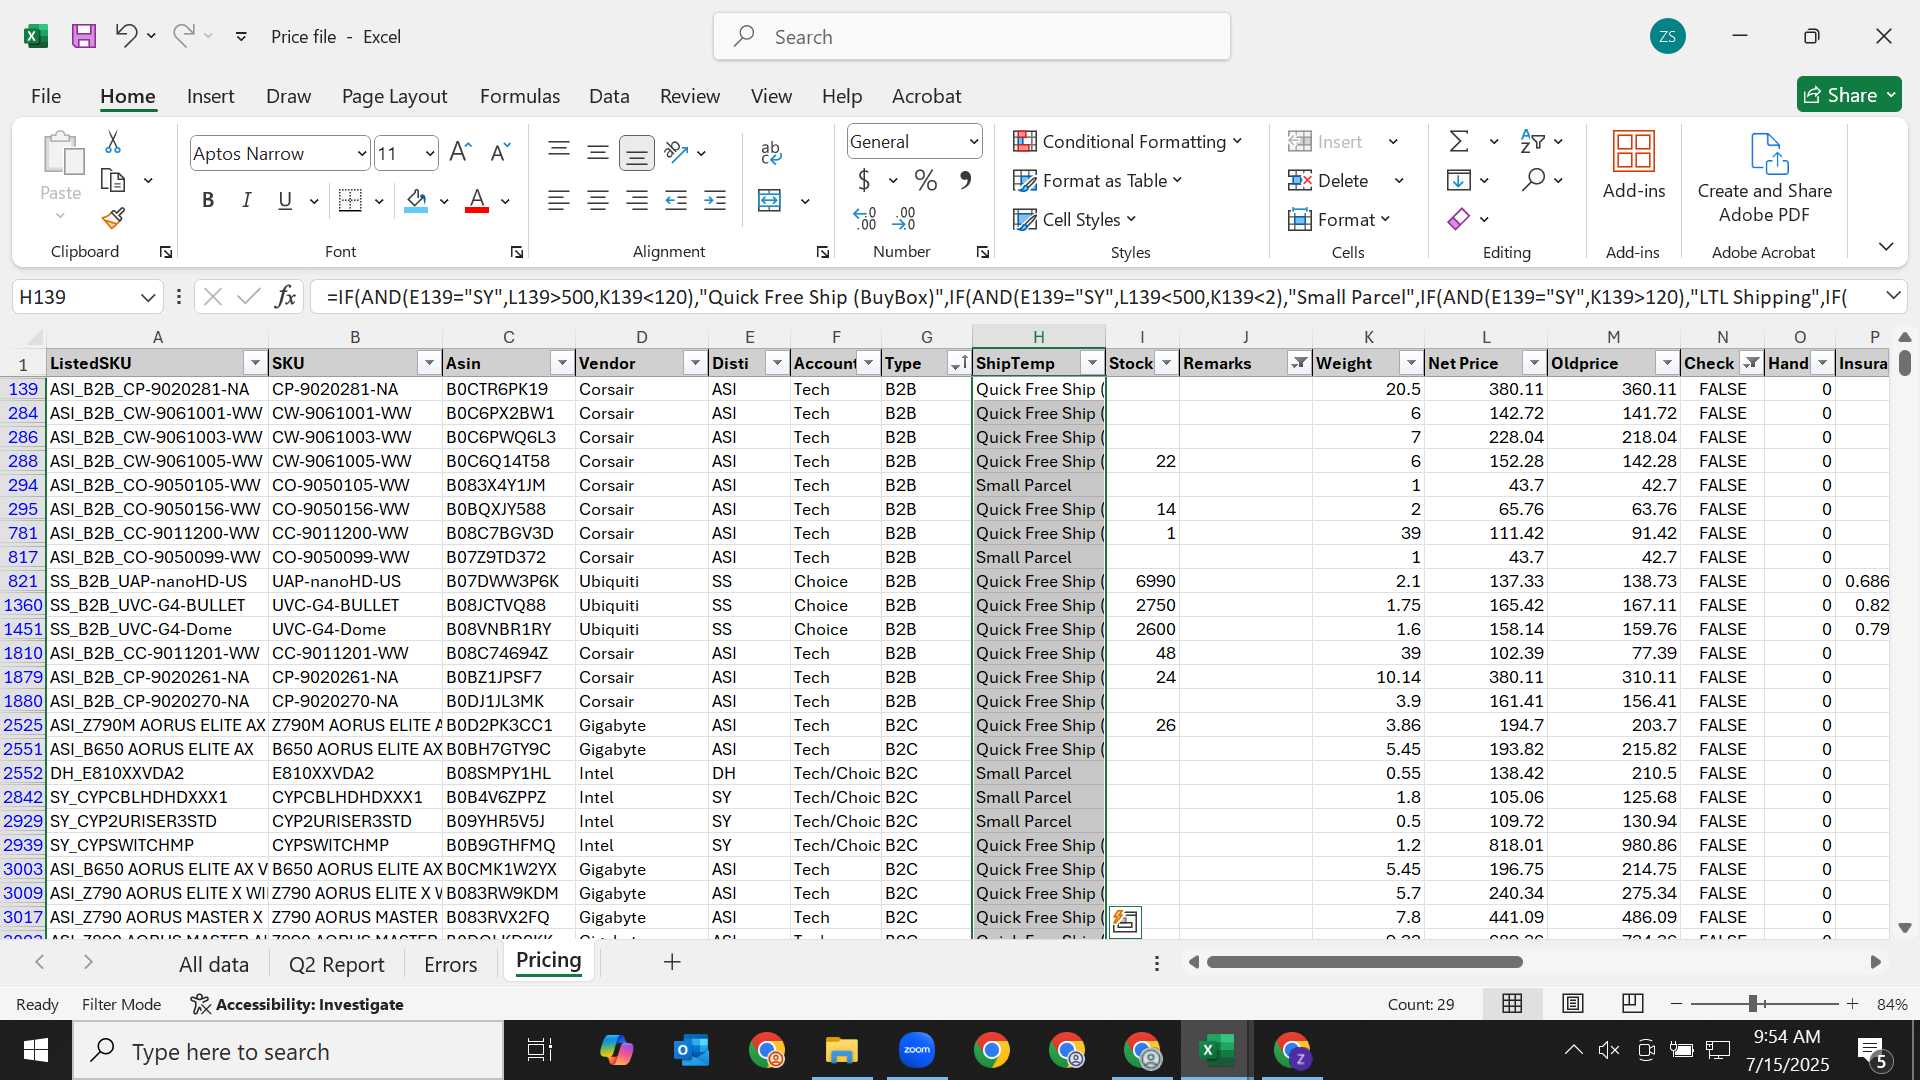Open the font size dropdown

coord(430,154)
